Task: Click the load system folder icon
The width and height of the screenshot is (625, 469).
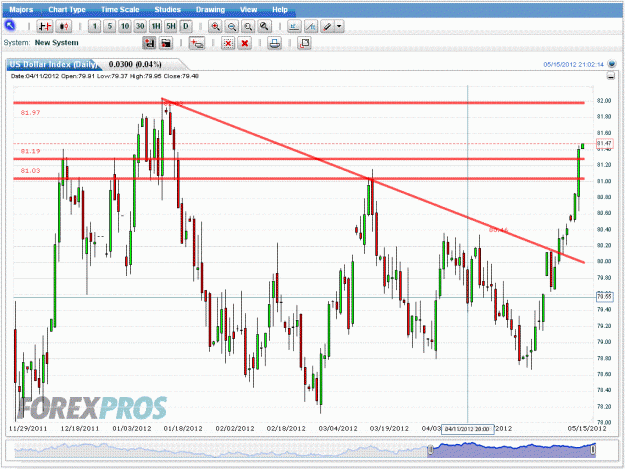Action: click(x=166, y=43)
